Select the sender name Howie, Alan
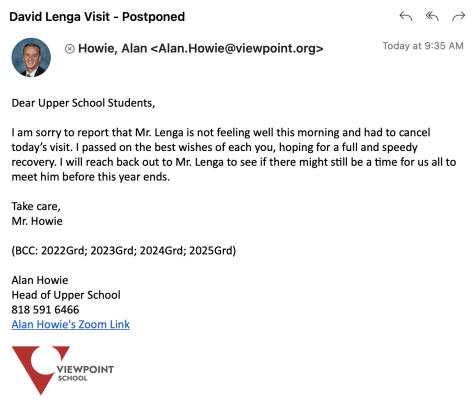The width and height of the screenshot is (475, 412). tap(112, 49)
